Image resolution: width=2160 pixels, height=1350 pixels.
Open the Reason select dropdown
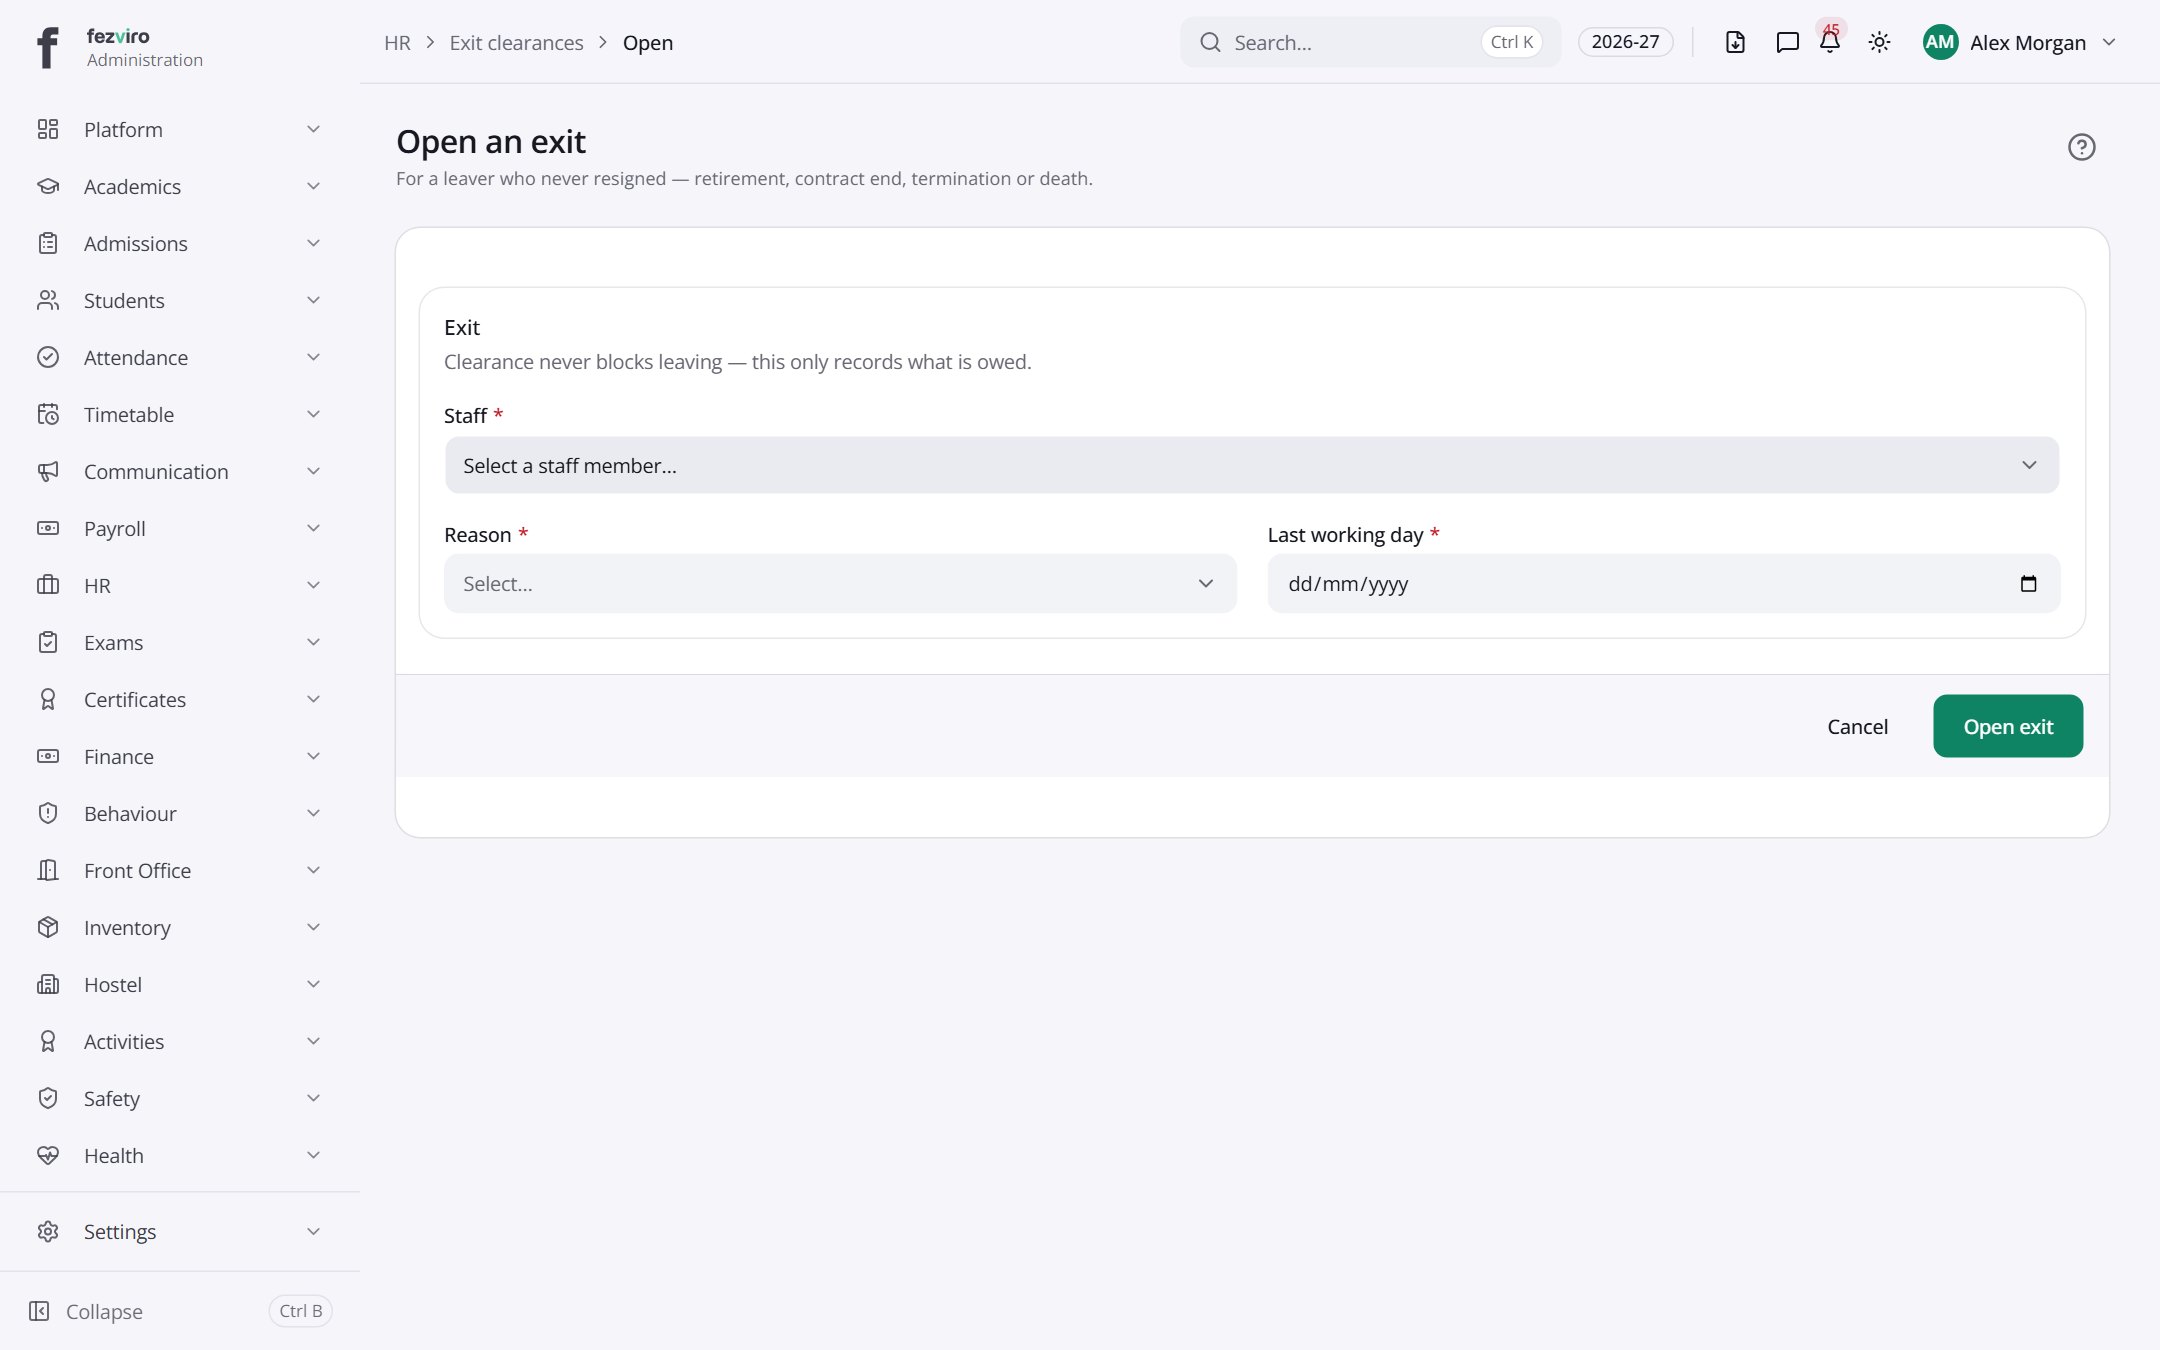(x=840, y=584)
